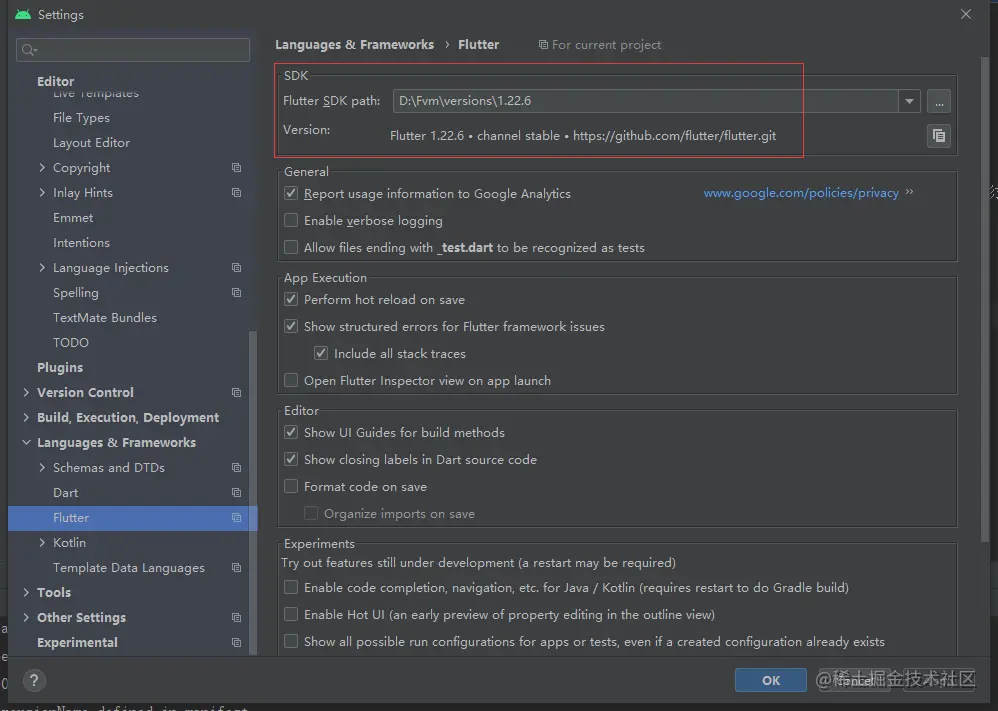Viewport: 998px width, 711px height.
Task: Browse for Flutter SDK path with ellipsis button
Action: tap(939, 101)
